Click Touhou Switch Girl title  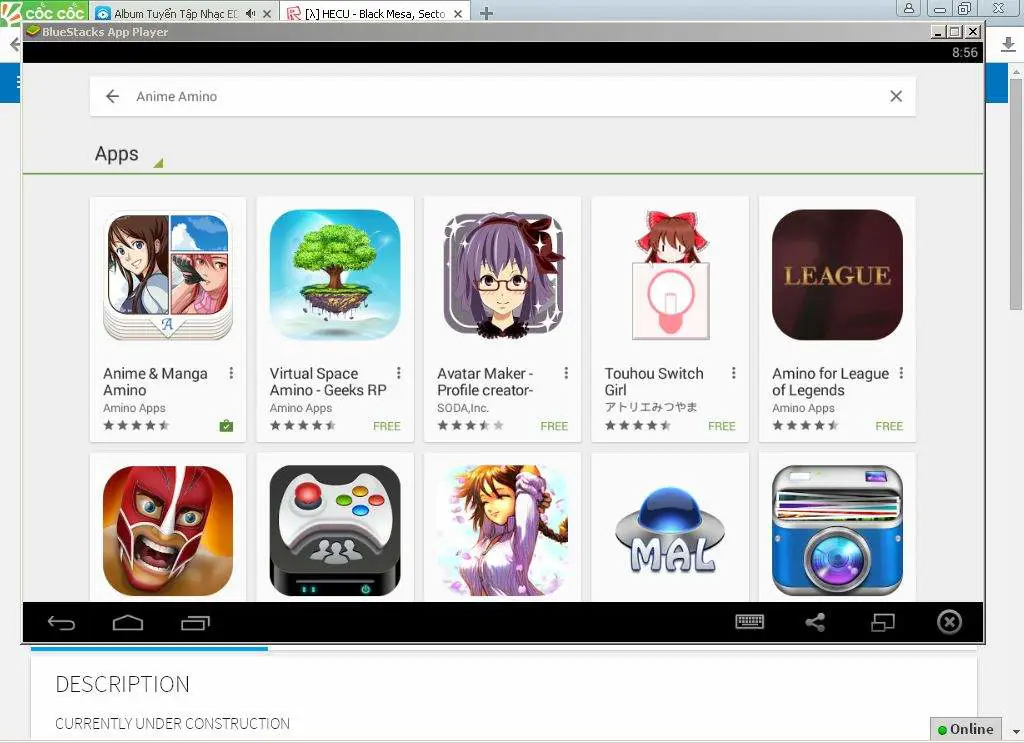tap(654, 381)
